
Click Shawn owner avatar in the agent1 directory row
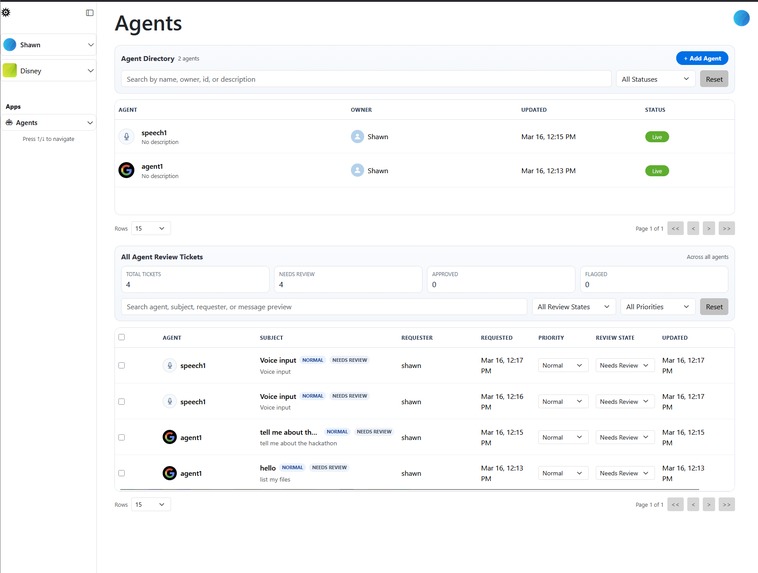[357, 170]
